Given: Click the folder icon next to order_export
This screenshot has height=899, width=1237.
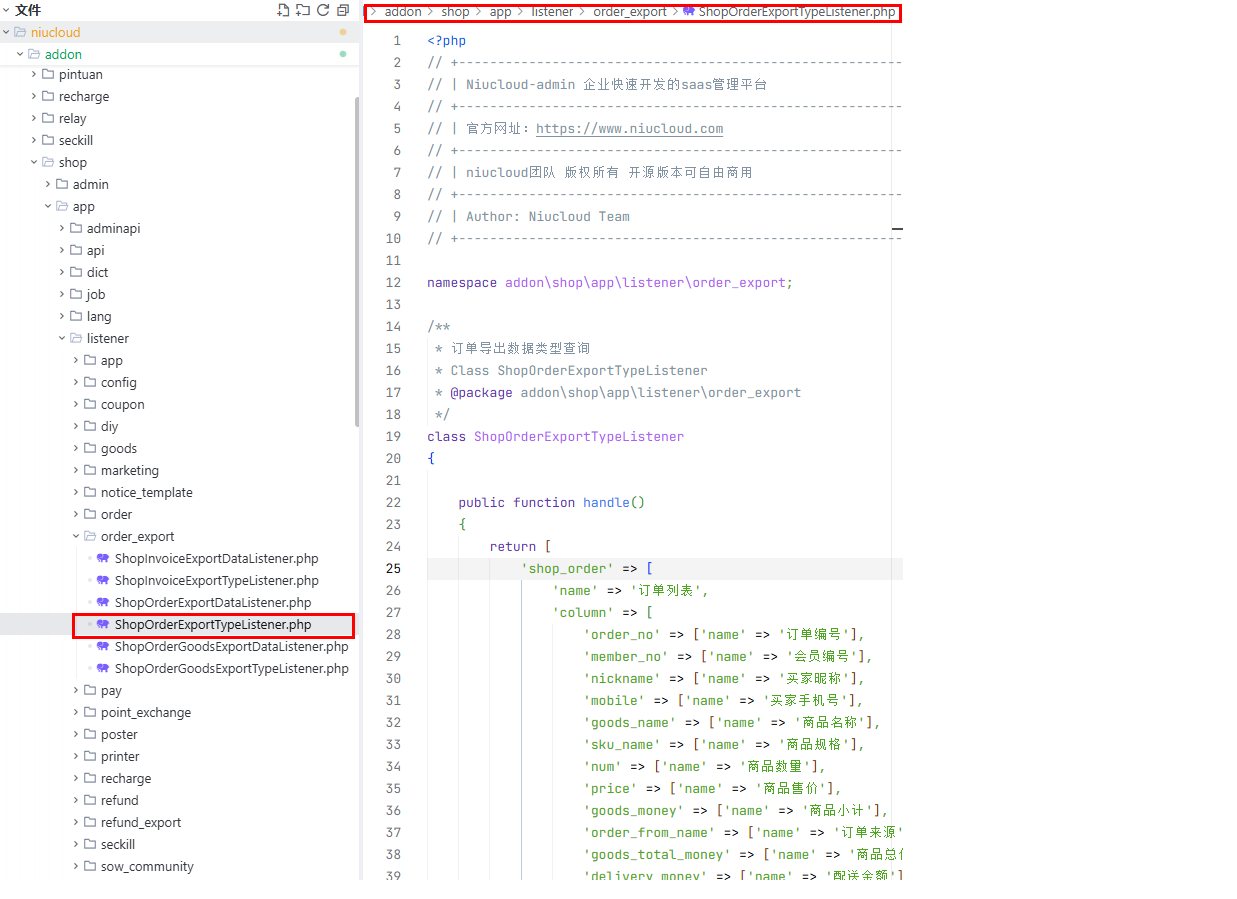Looking at the screenshot, I should click(90, 537).
